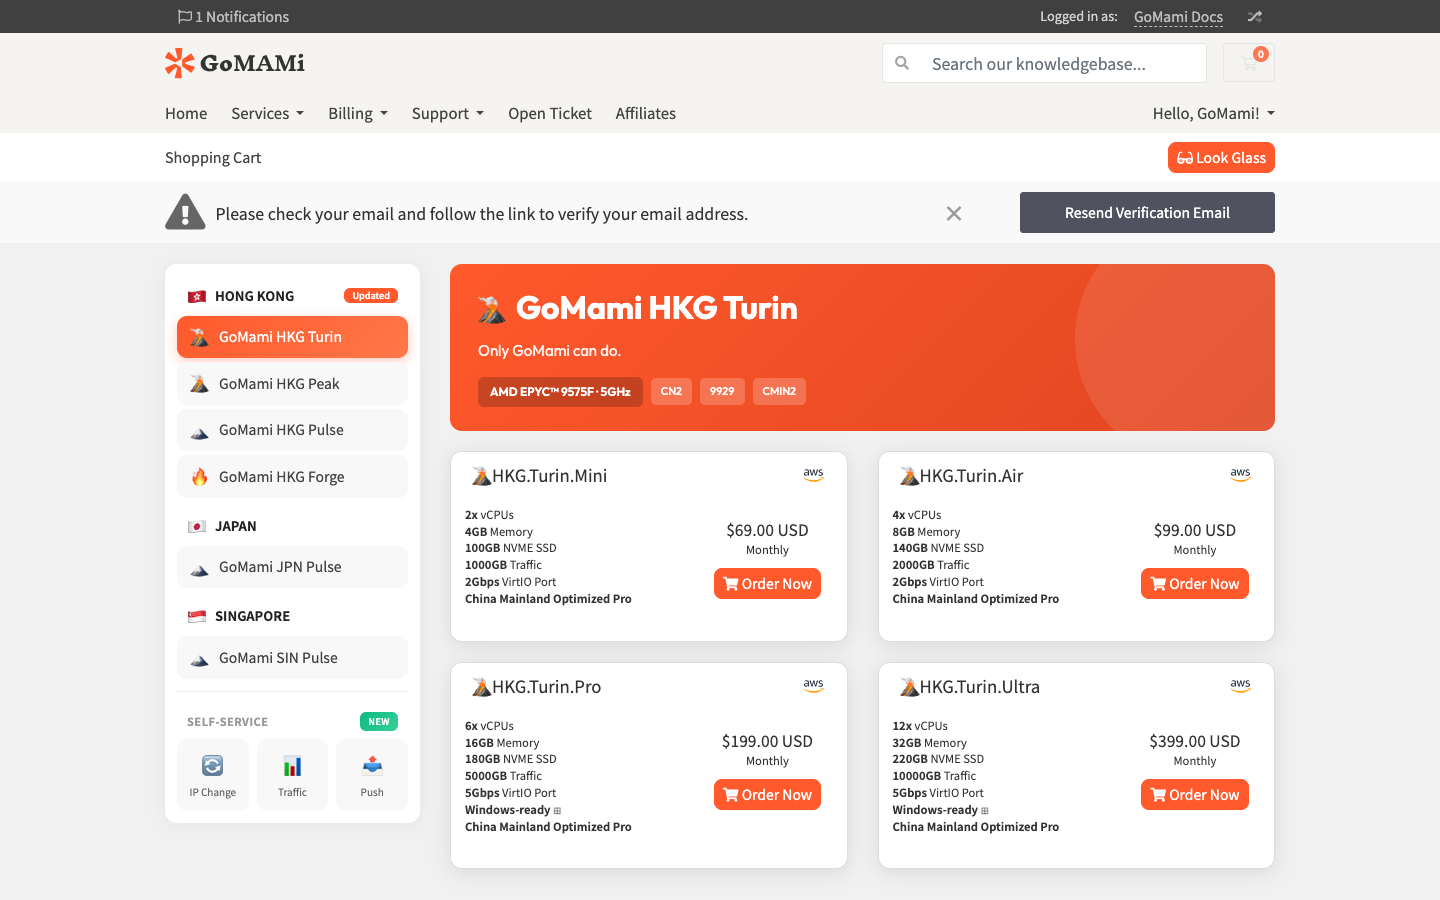The image size is (1440, 900).
Task: Click the volcano icon beside HKG.Turin.Mini title
Action: 481,476
